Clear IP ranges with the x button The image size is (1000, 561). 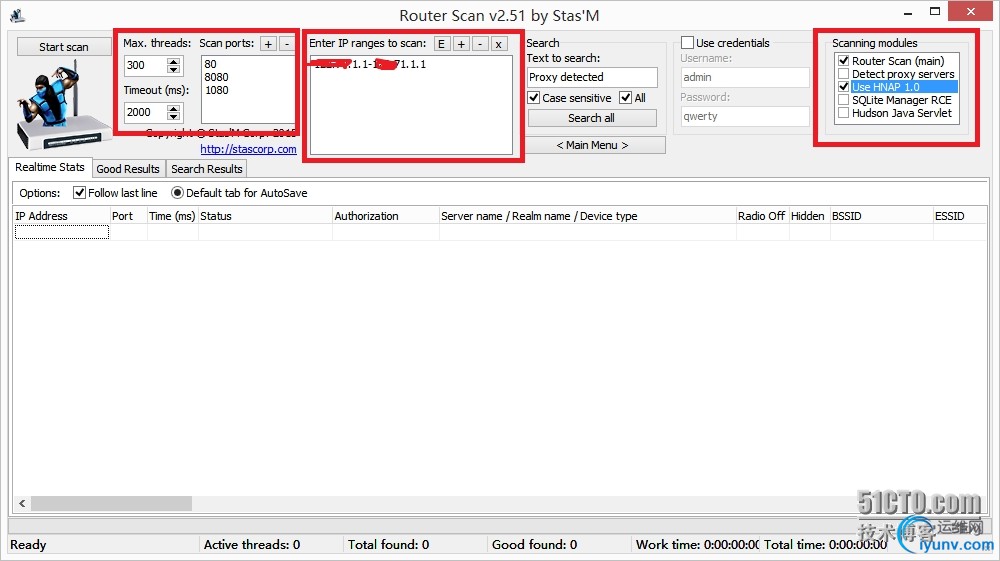499,44
